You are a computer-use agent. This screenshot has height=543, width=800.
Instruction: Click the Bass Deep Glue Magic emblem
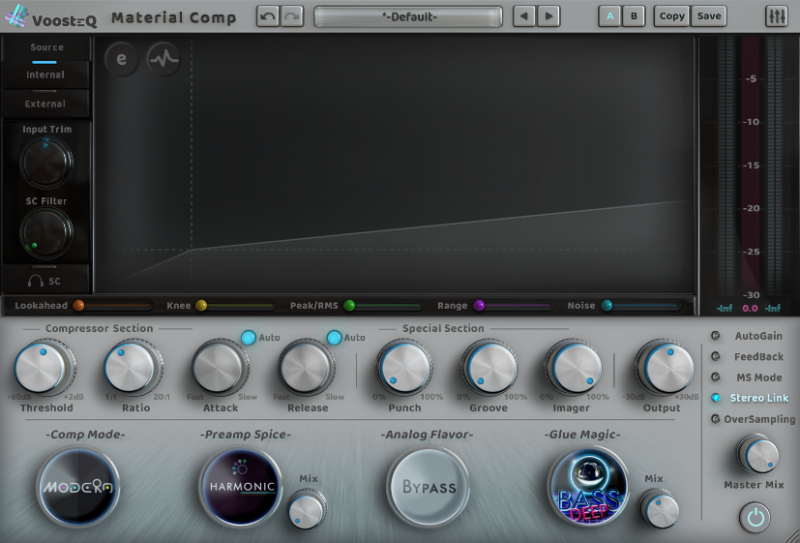[x=588, y=487]
